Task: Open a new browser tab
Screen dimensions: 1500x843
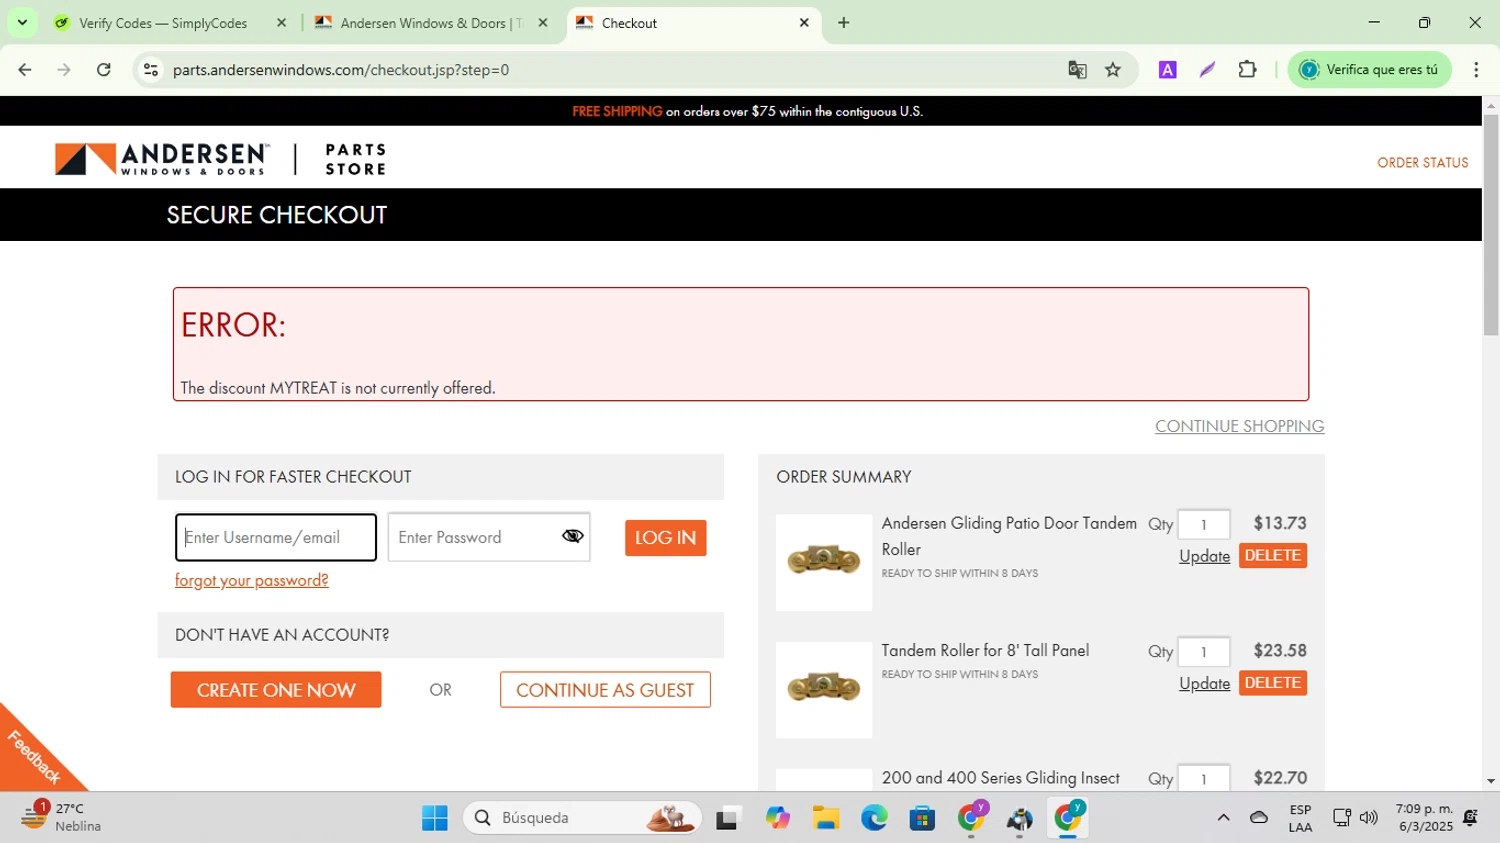Action: click(844, 23)
